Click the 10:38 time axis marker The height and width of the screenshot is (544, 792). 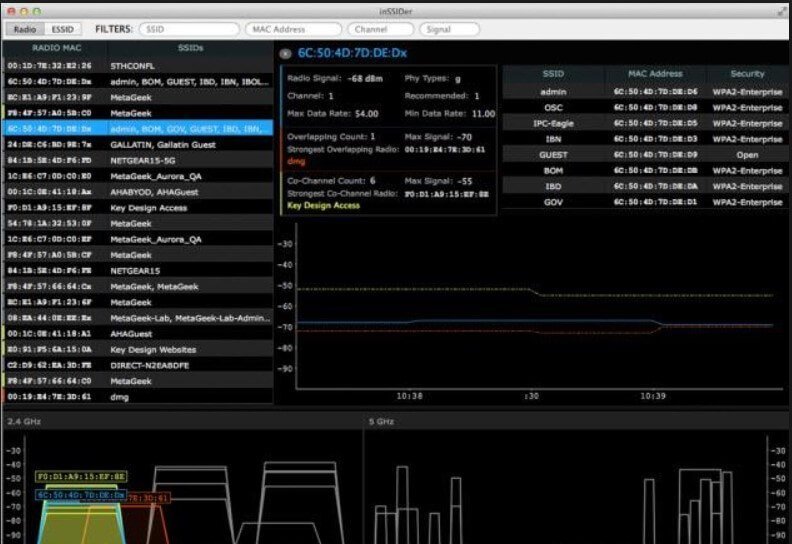coord(409,396)
